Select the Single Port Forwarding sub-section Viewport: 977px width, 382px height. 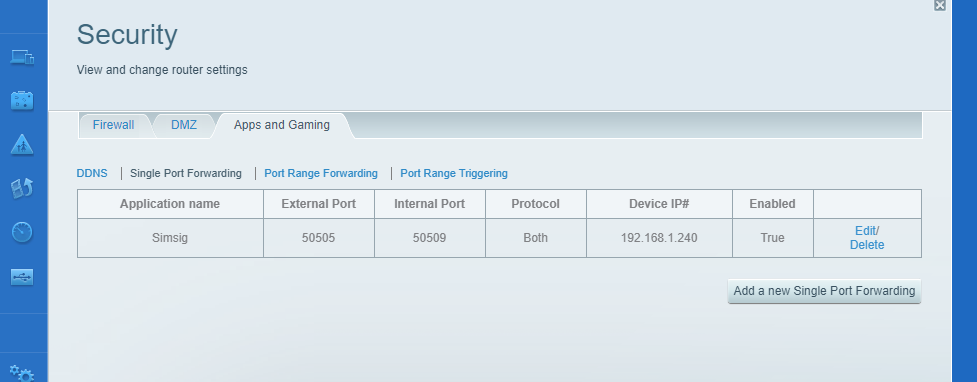coord(186,173)
